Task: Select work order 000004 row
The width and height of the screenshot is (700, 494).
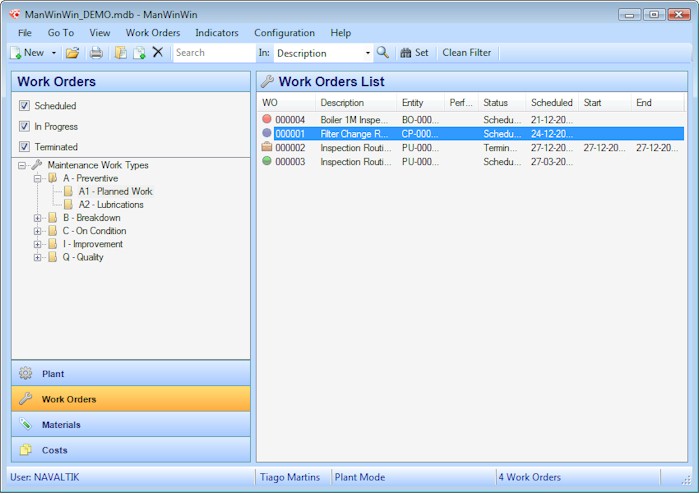Action: pos(471,120)
